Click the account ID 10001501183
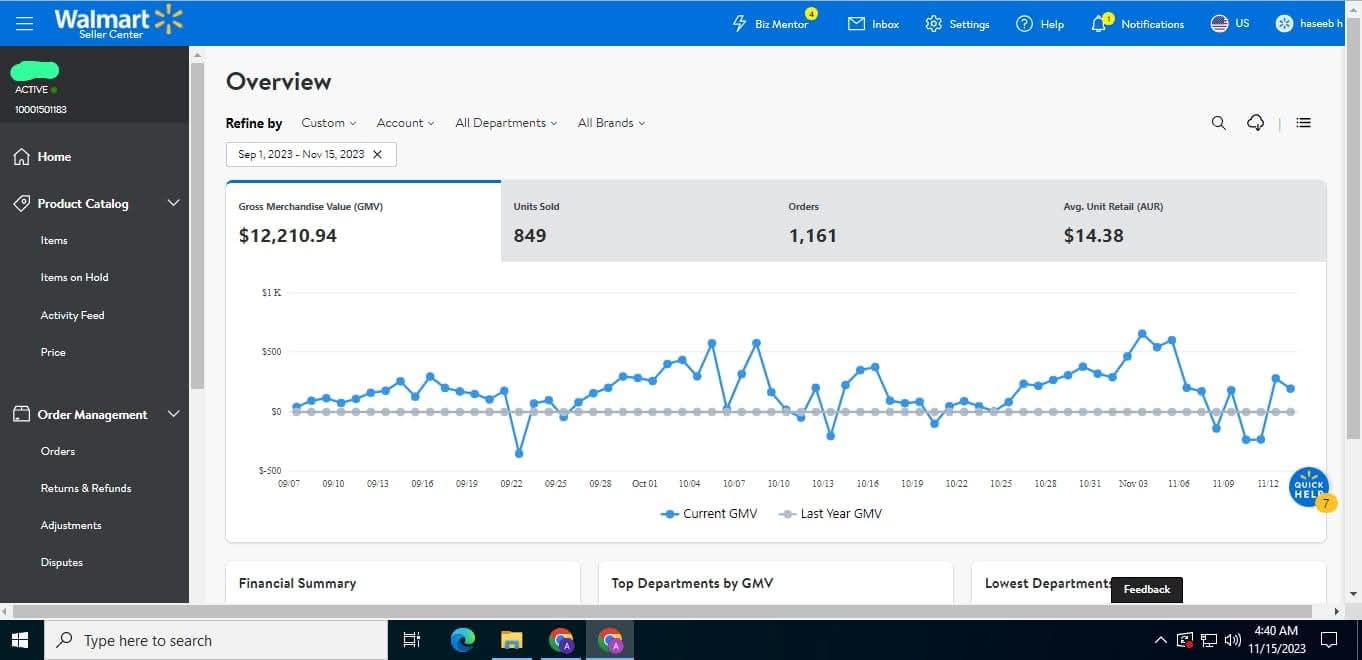Image resolution: width=1362 pixels, height=660 pixels. [x=41, y=109]
